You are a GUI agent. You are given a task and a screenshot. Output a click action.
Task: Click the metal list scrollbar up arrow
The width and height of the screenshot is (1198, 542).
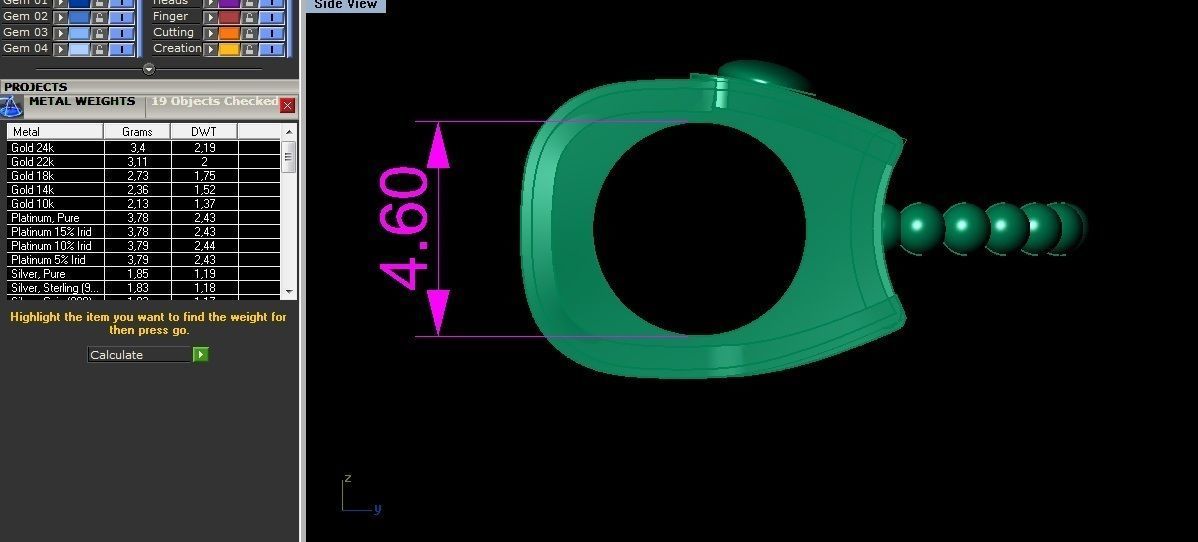click(289, 131)
